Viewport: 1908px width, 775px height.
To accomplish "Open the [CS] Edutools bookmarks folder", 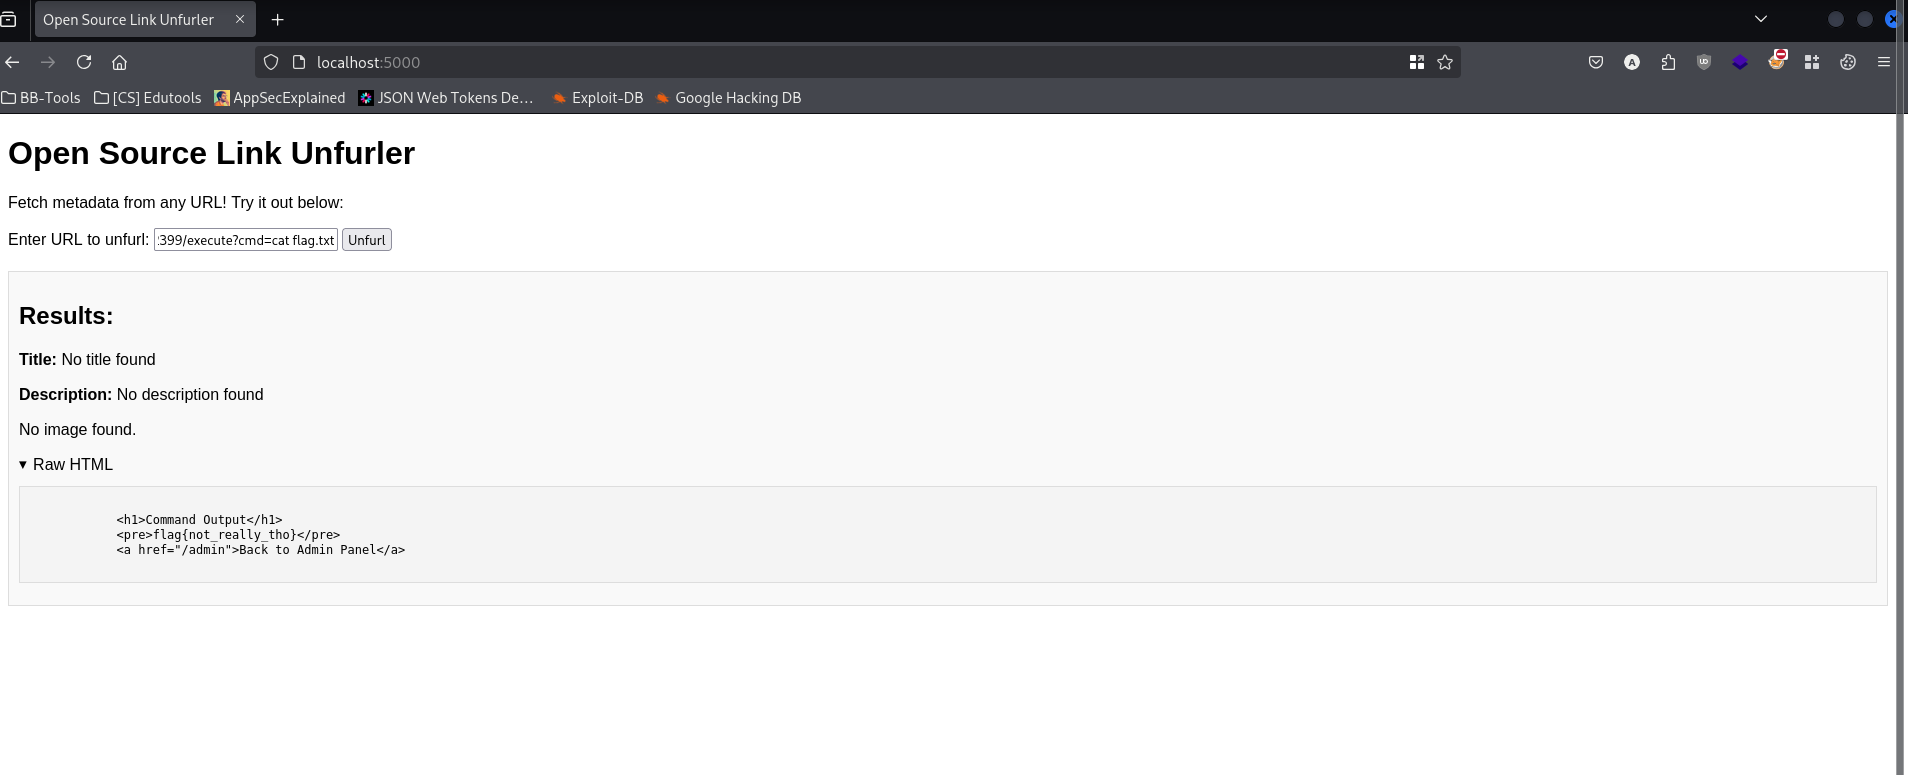I will pos(147,98).
